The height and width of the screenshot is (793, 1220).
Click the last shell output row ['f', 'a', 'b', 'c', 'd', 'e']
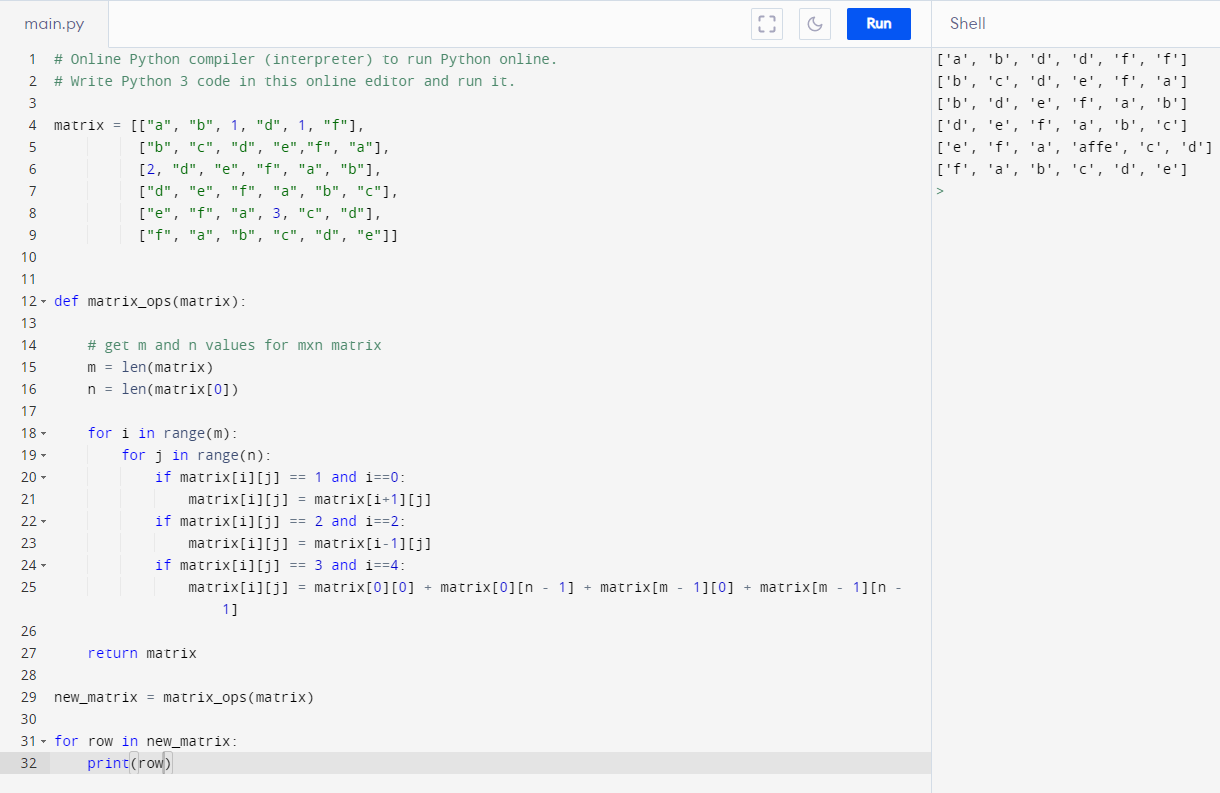(1061, 169)
